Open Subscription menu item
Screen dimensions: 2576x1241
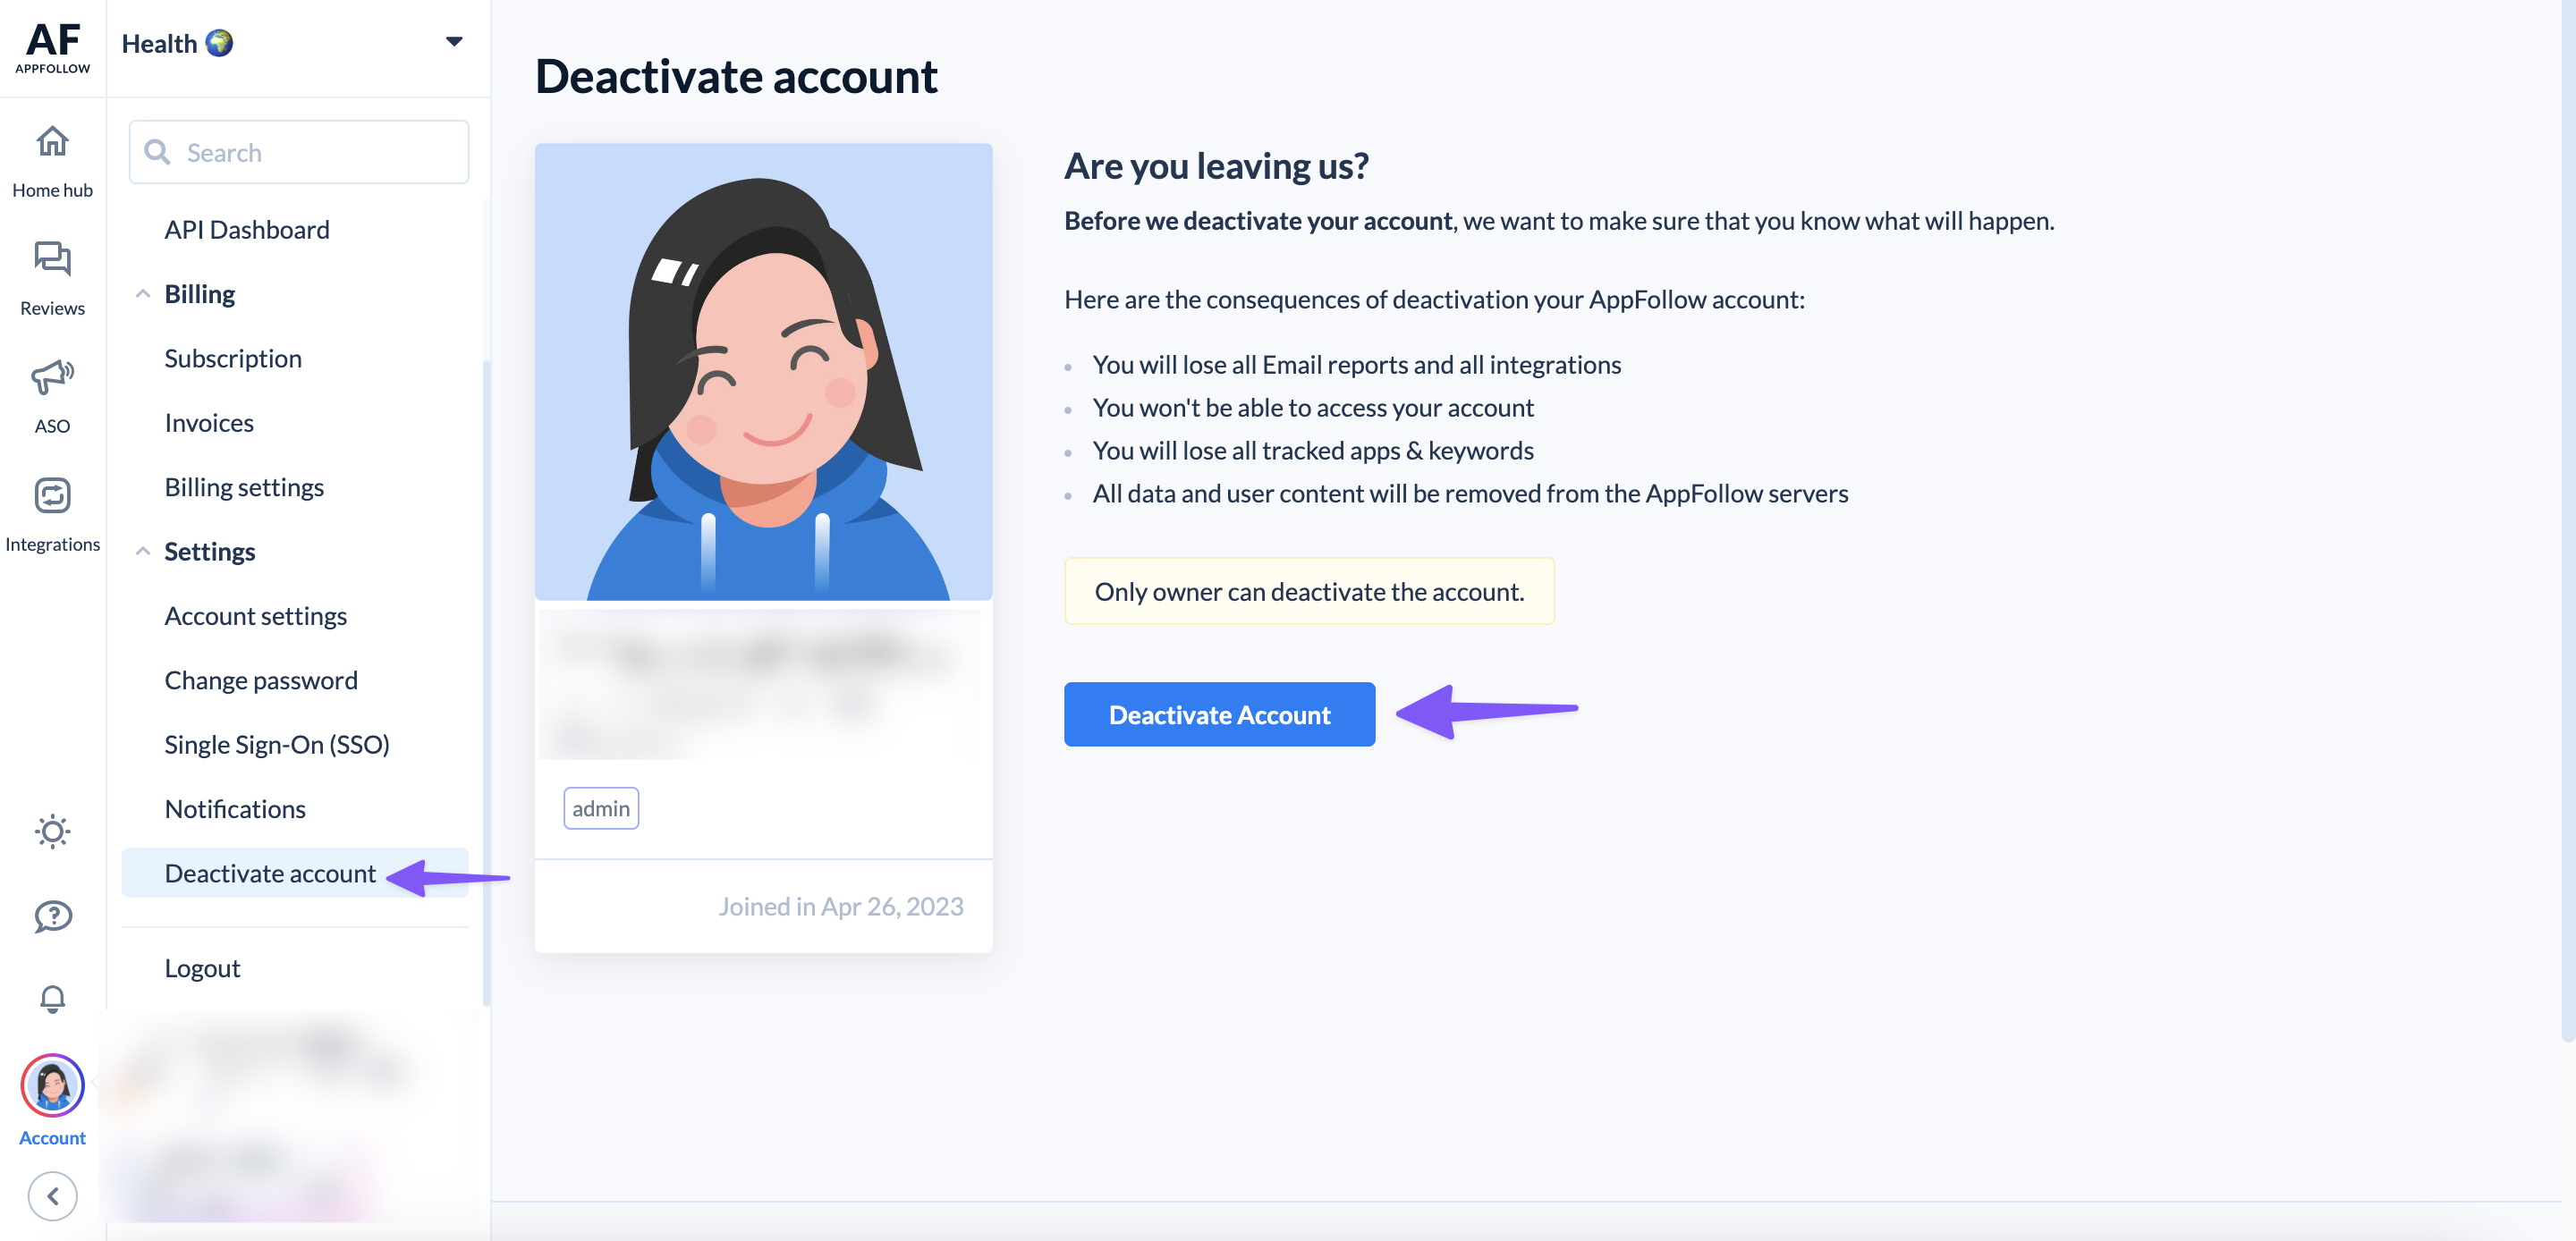pos(233,358)
